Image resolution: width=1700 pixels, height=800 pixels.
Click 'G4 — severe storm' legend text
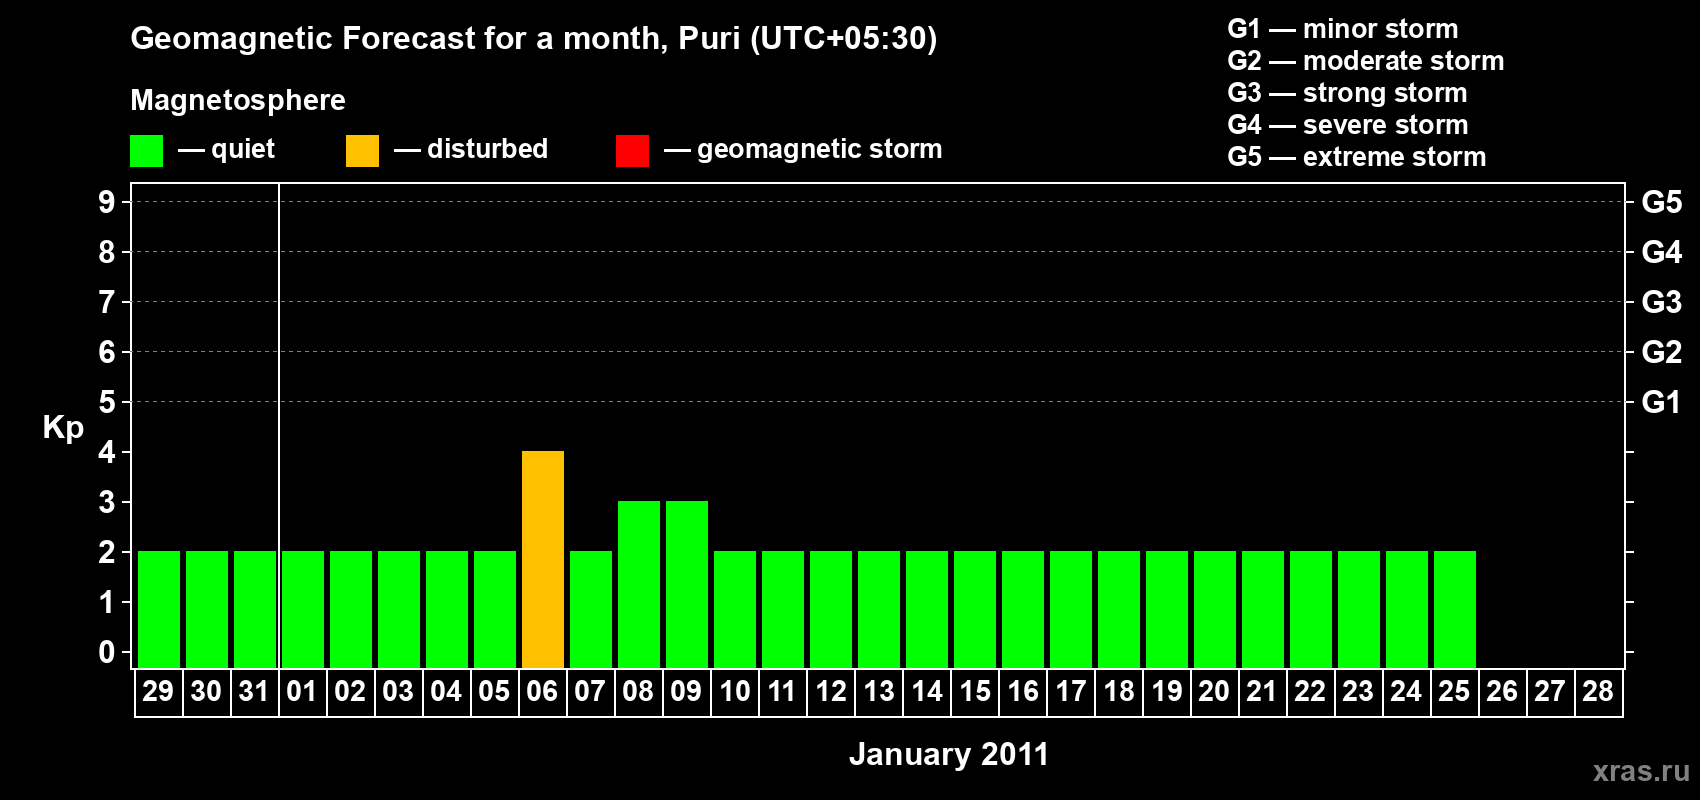[x=1348, y=125]
